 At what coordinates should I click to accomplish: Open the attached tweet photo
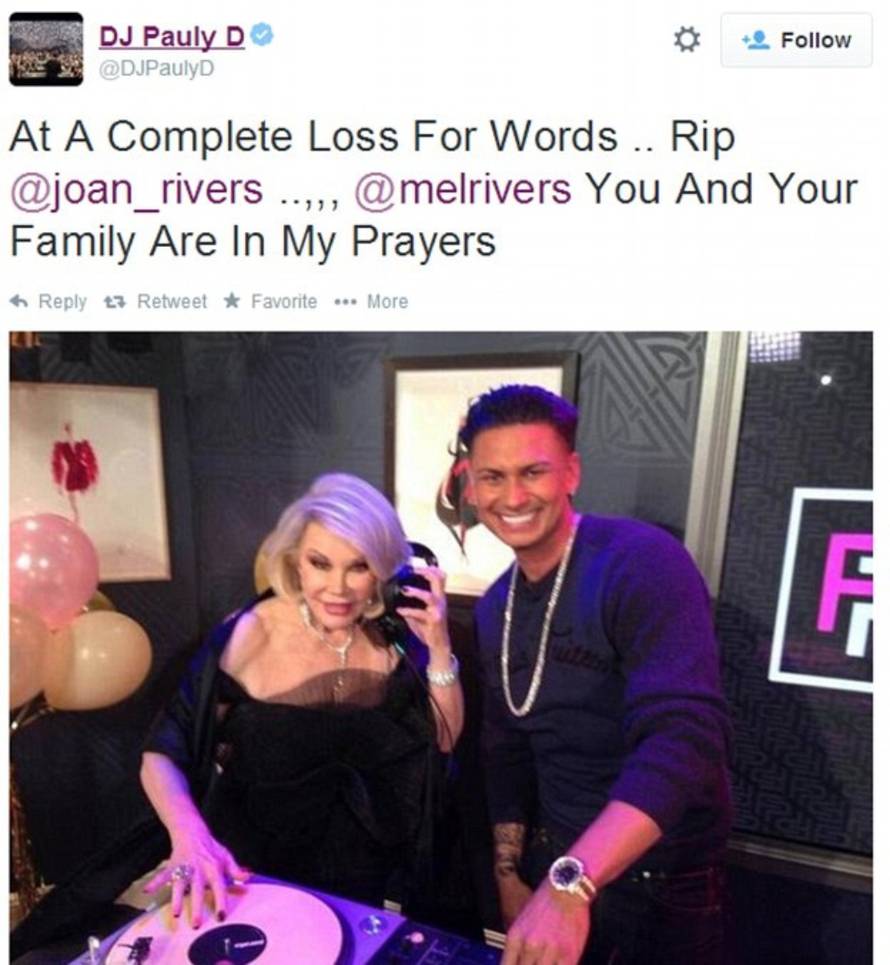click(441, 648)
